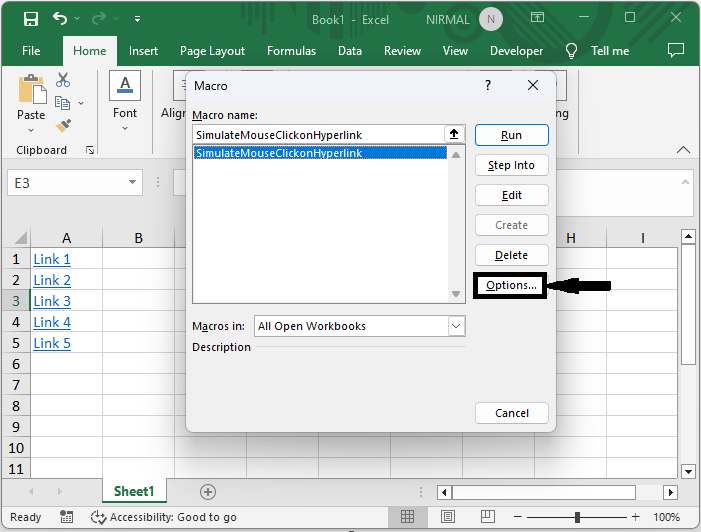Open the Link 2 hyperlink
Screen dimensions: 701x532
click(x=52, y=280)
